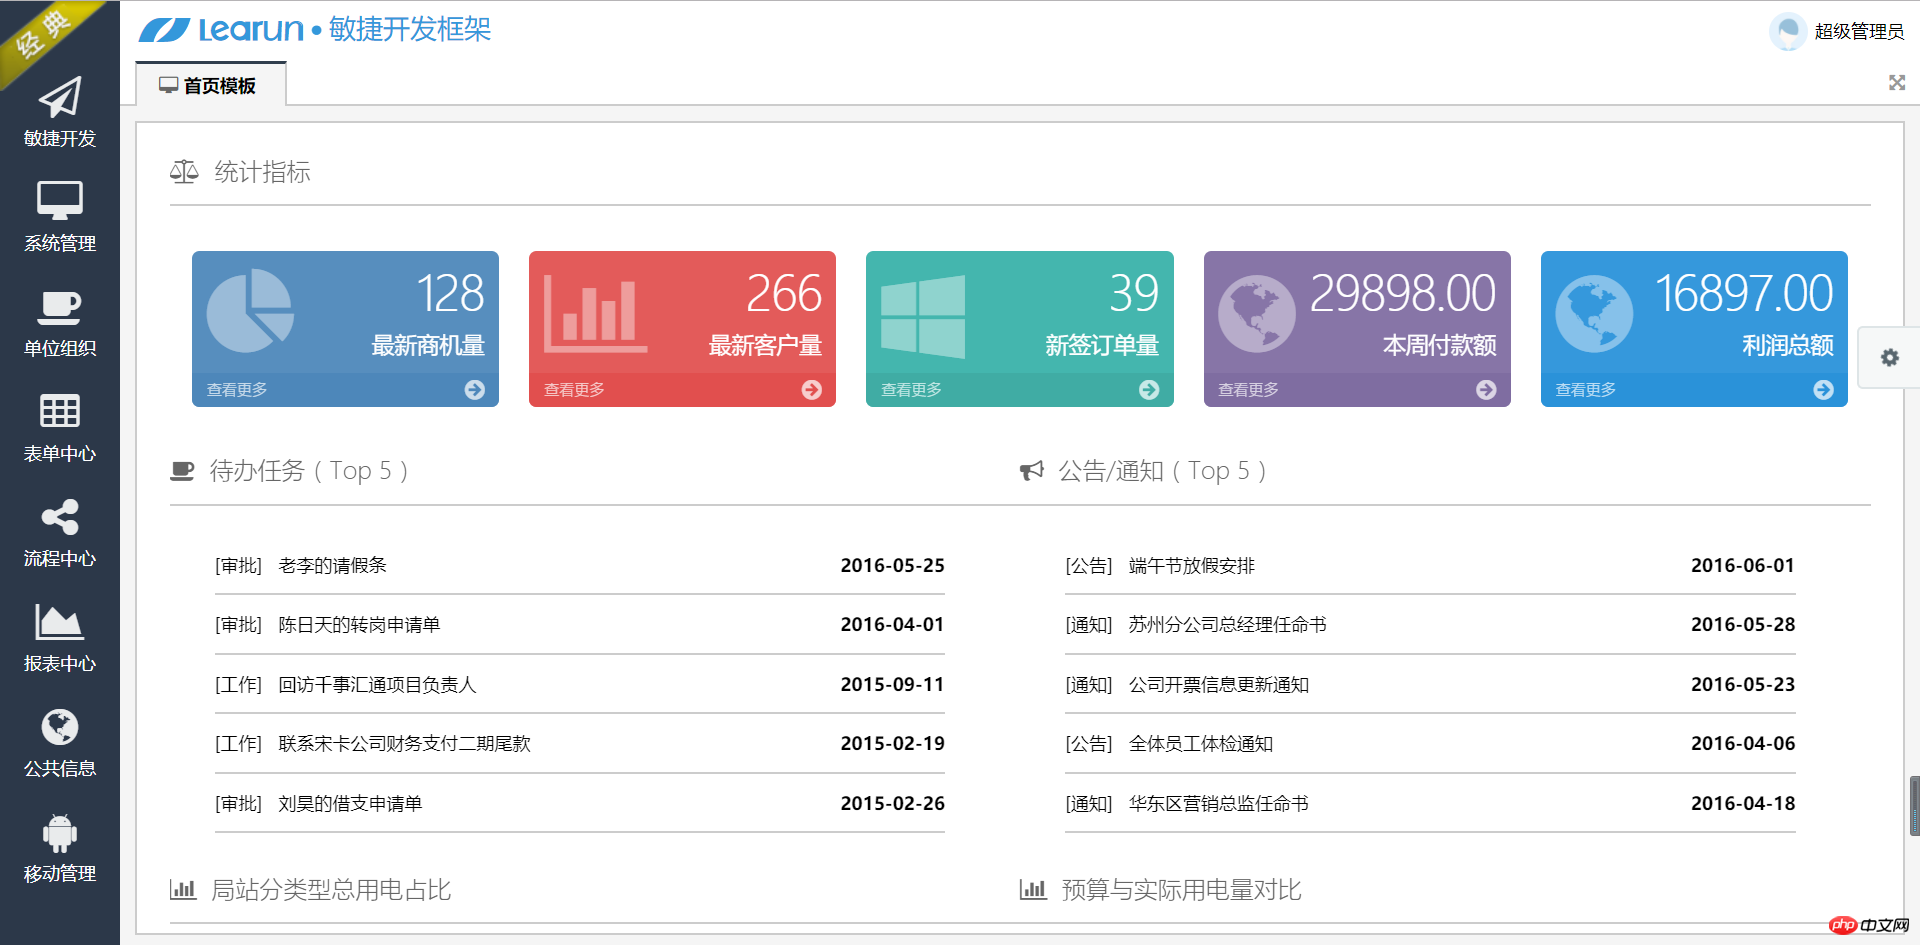
Task: Open 系统管理 monitor icon in sidebar
Action: [60, 200]
